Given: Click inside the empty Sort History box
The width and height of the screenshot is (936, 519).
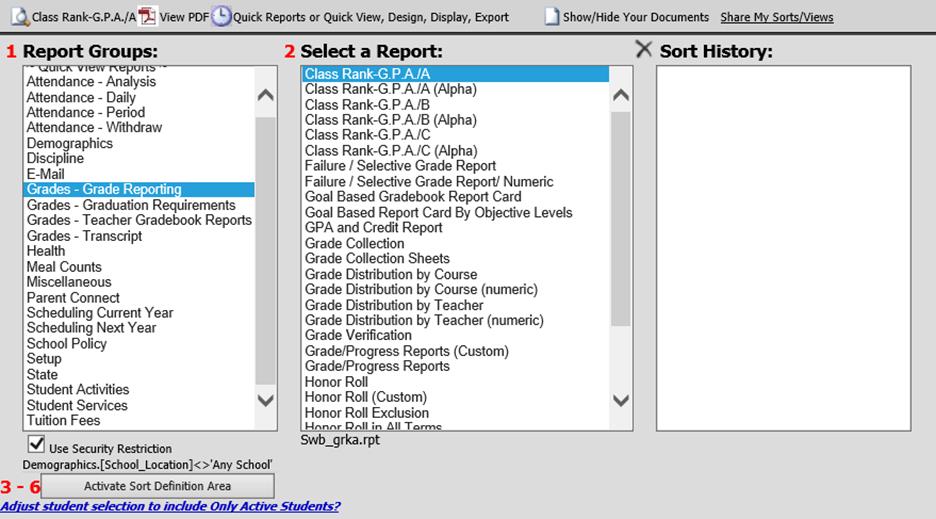Looking at the screenshot, I should tap(783, 248).
